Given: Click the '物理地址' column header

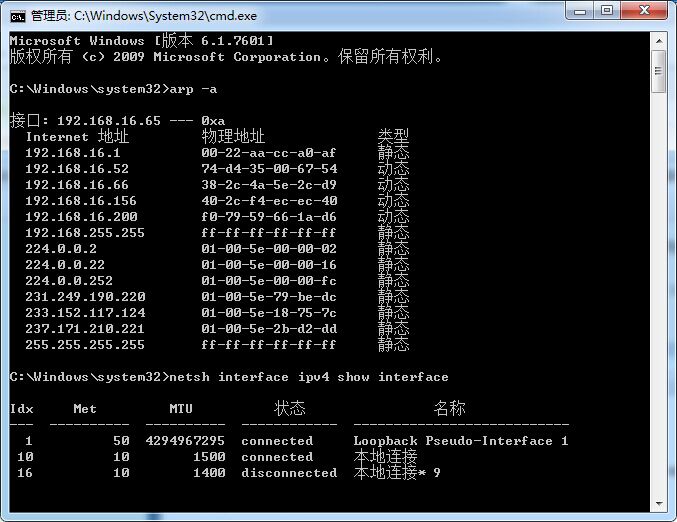Looking at the screenshot, I should (233, 136).
